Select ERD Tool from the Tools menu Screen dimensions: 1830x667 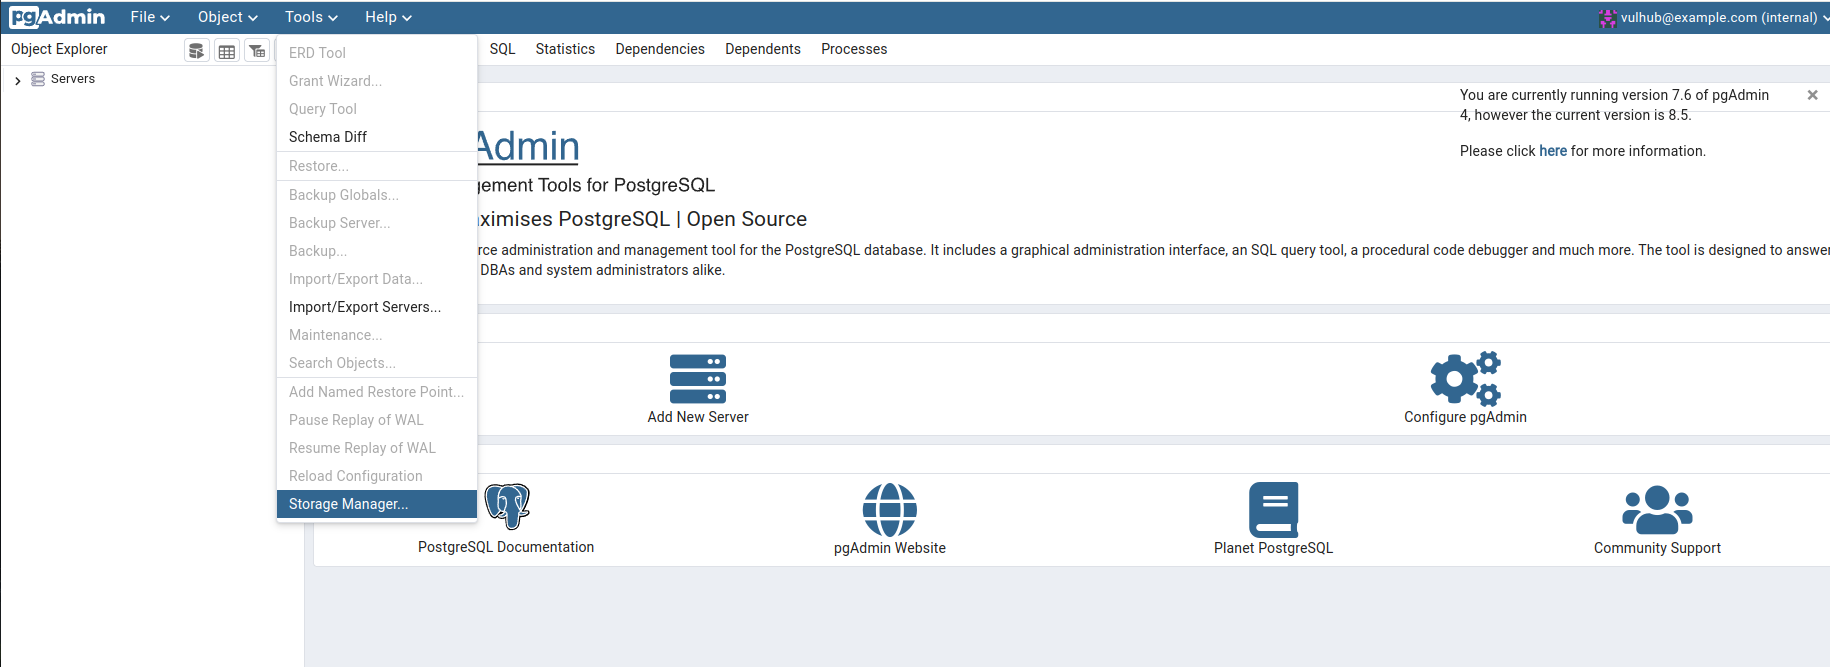tap(377, 53)
